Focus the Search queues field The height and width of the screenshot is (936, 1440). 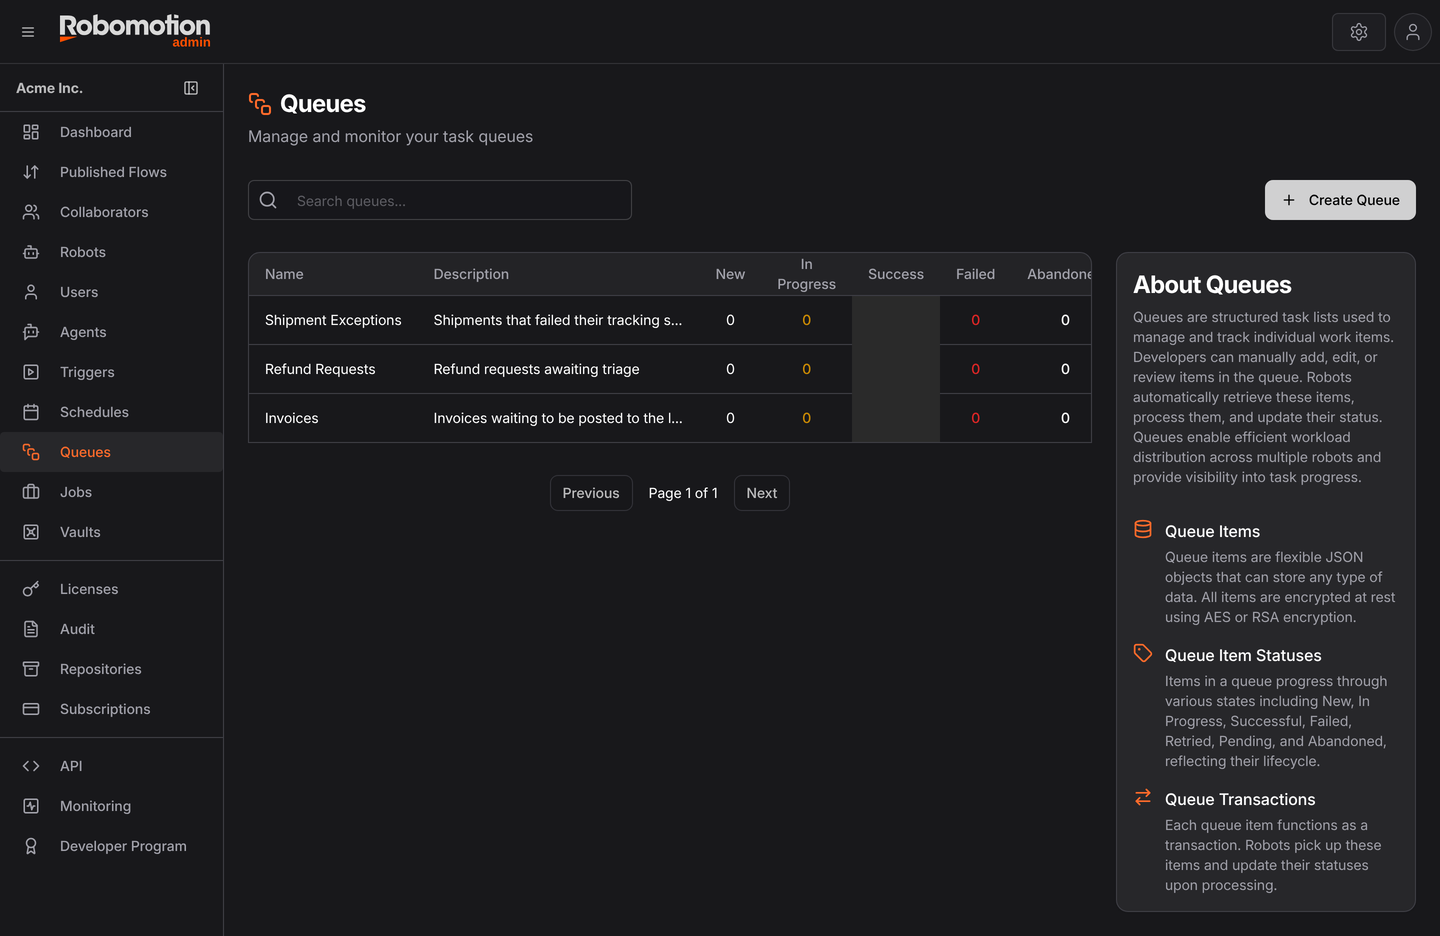pyautogui.click(x=440, y=200)
